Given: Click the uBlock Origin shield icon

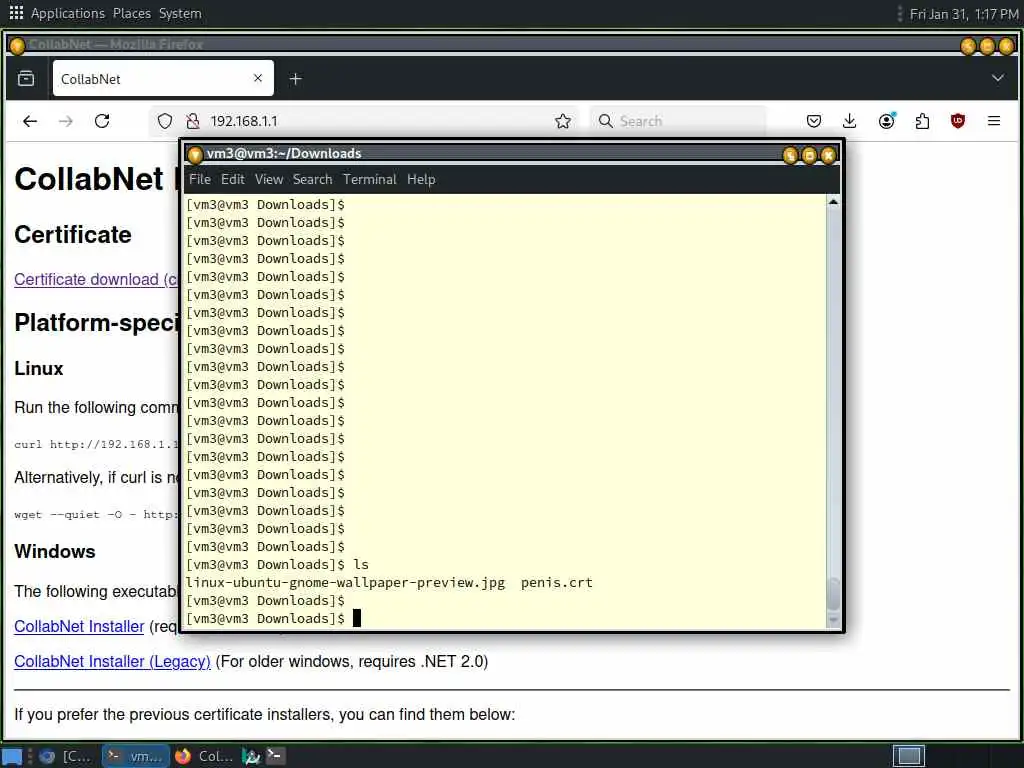Looking at the screenshot, I should (957, 121).
